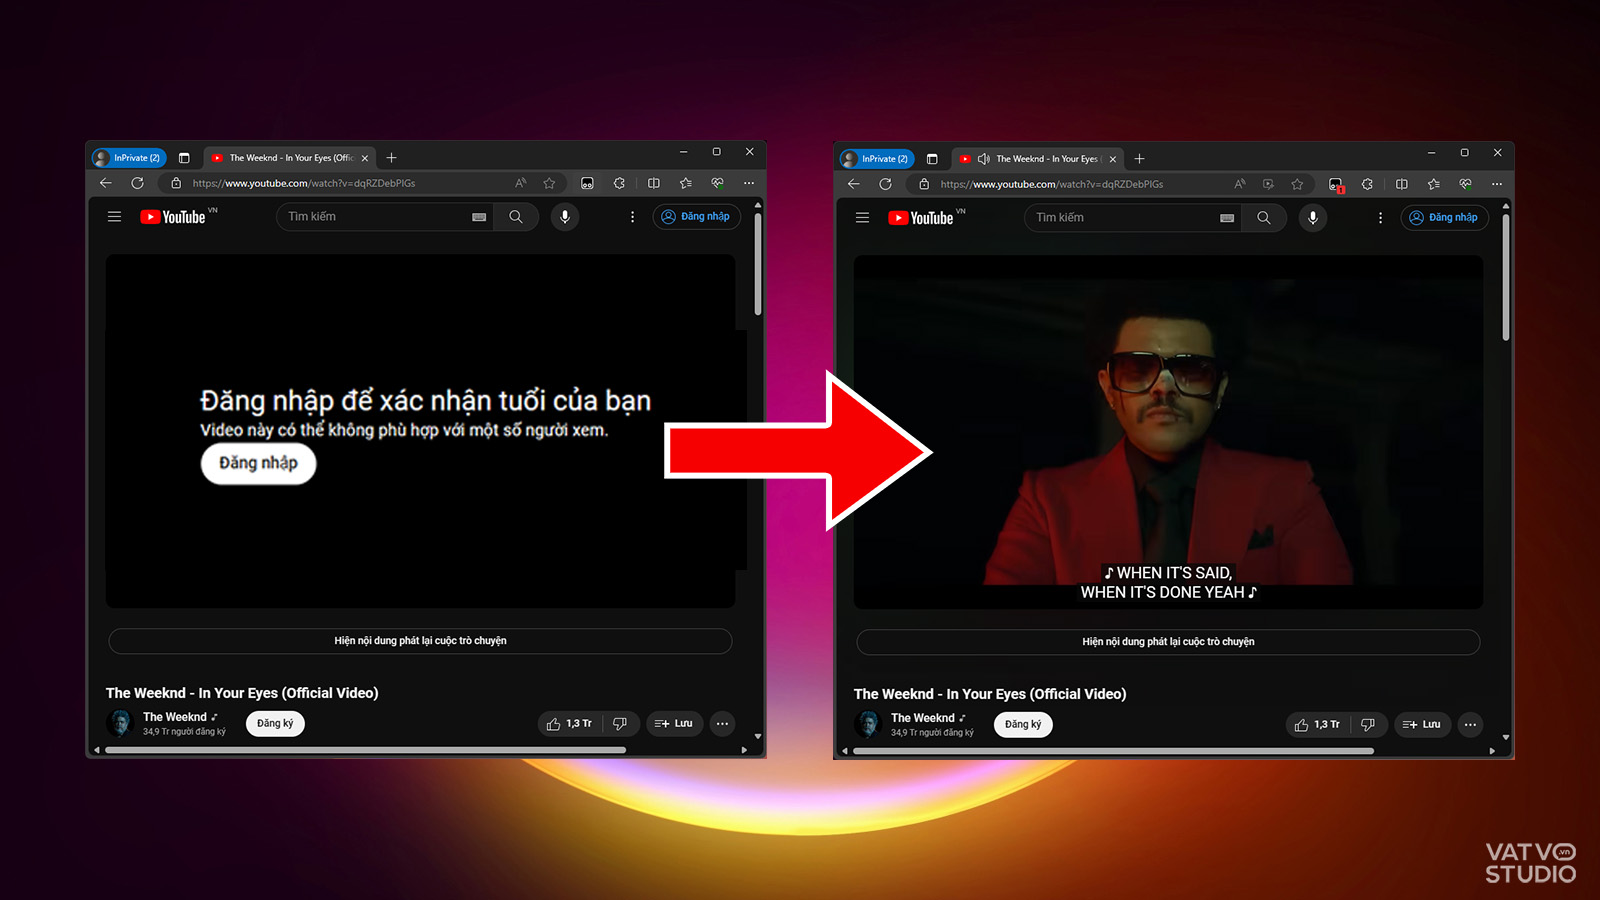1600x900 pixels.
Task: Open Browser essentials heart icon, right window
Action: click(x=1465, y=184)
